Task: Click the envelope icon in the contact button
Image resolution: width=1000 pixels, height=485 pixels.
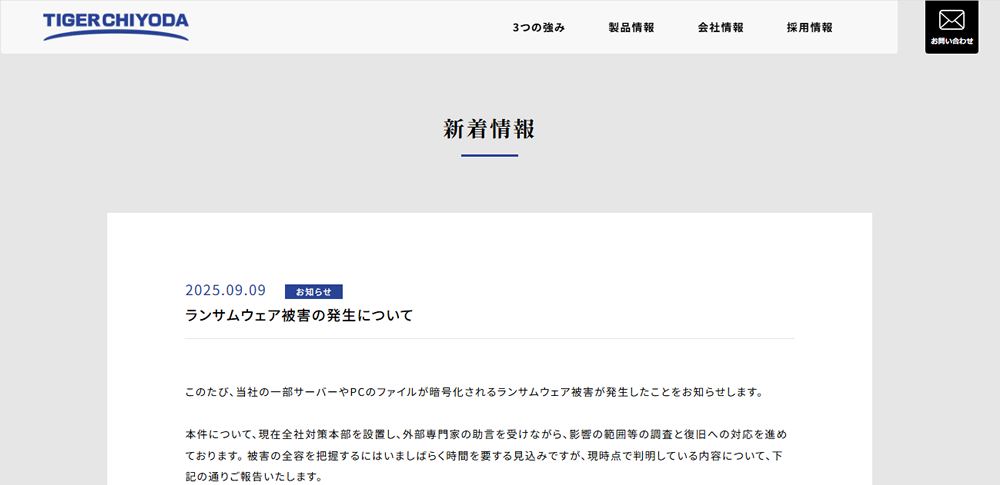Action: pos(951,20)
